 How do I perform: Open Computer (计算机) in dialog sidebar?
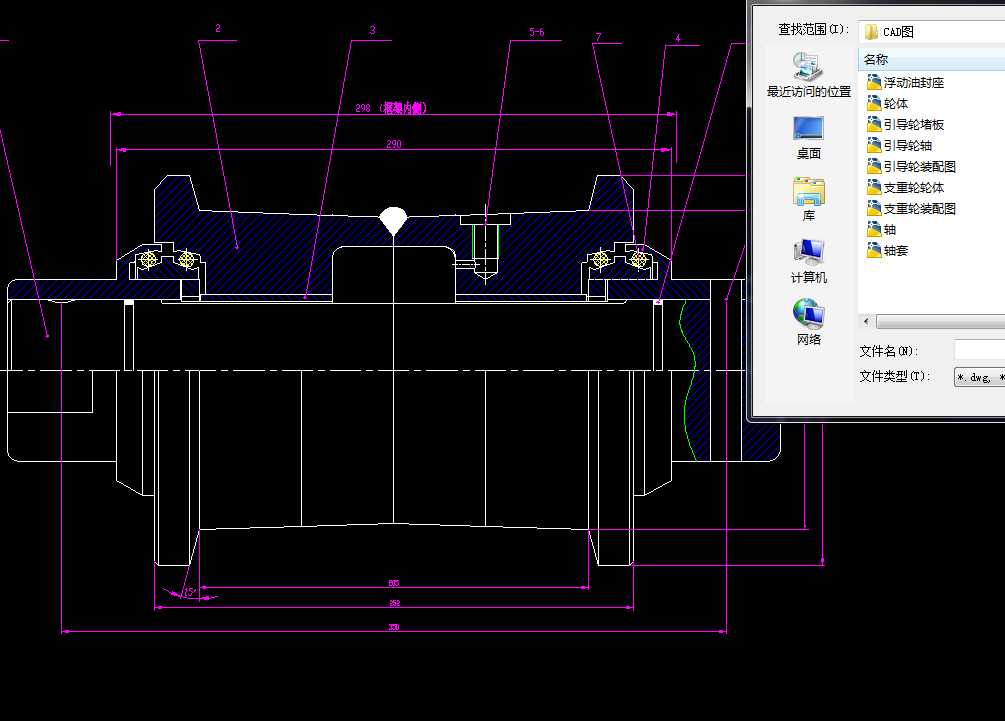pyautogui.click(x=808, y=261)
